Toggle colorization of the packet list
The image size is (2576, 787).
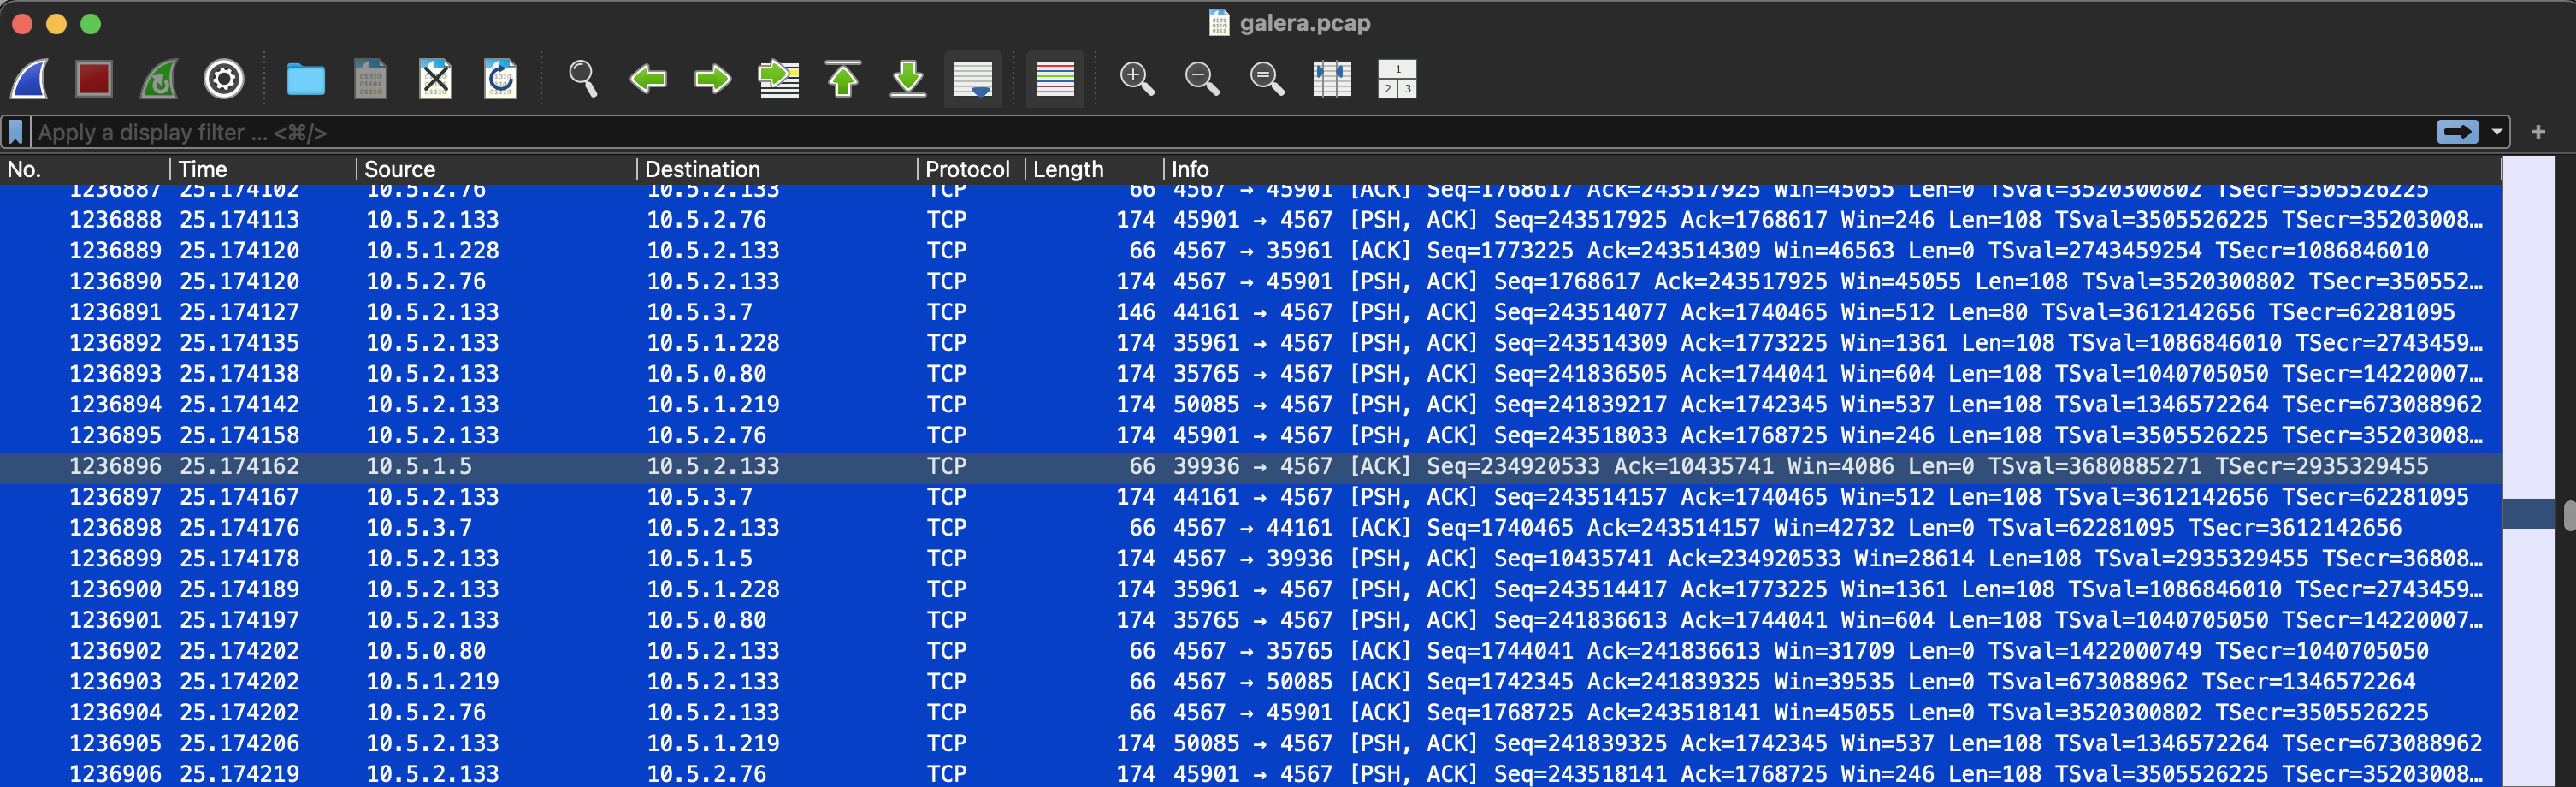(1054, 80)
